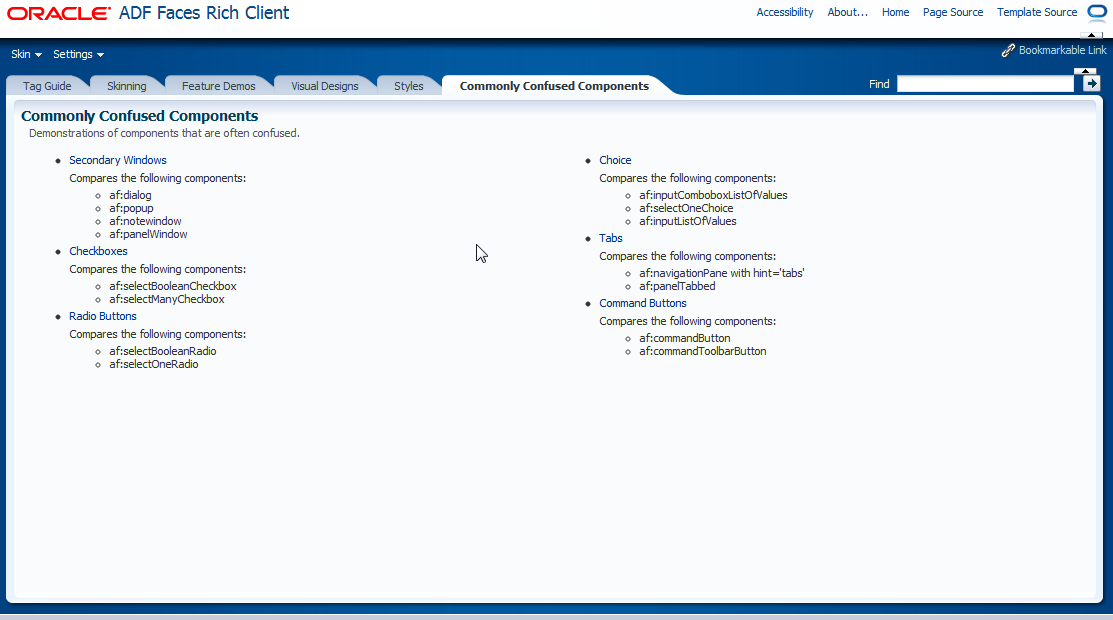Select the Styles tab
The height and width of the screenshot is (620, 1113).
point(408,86)
